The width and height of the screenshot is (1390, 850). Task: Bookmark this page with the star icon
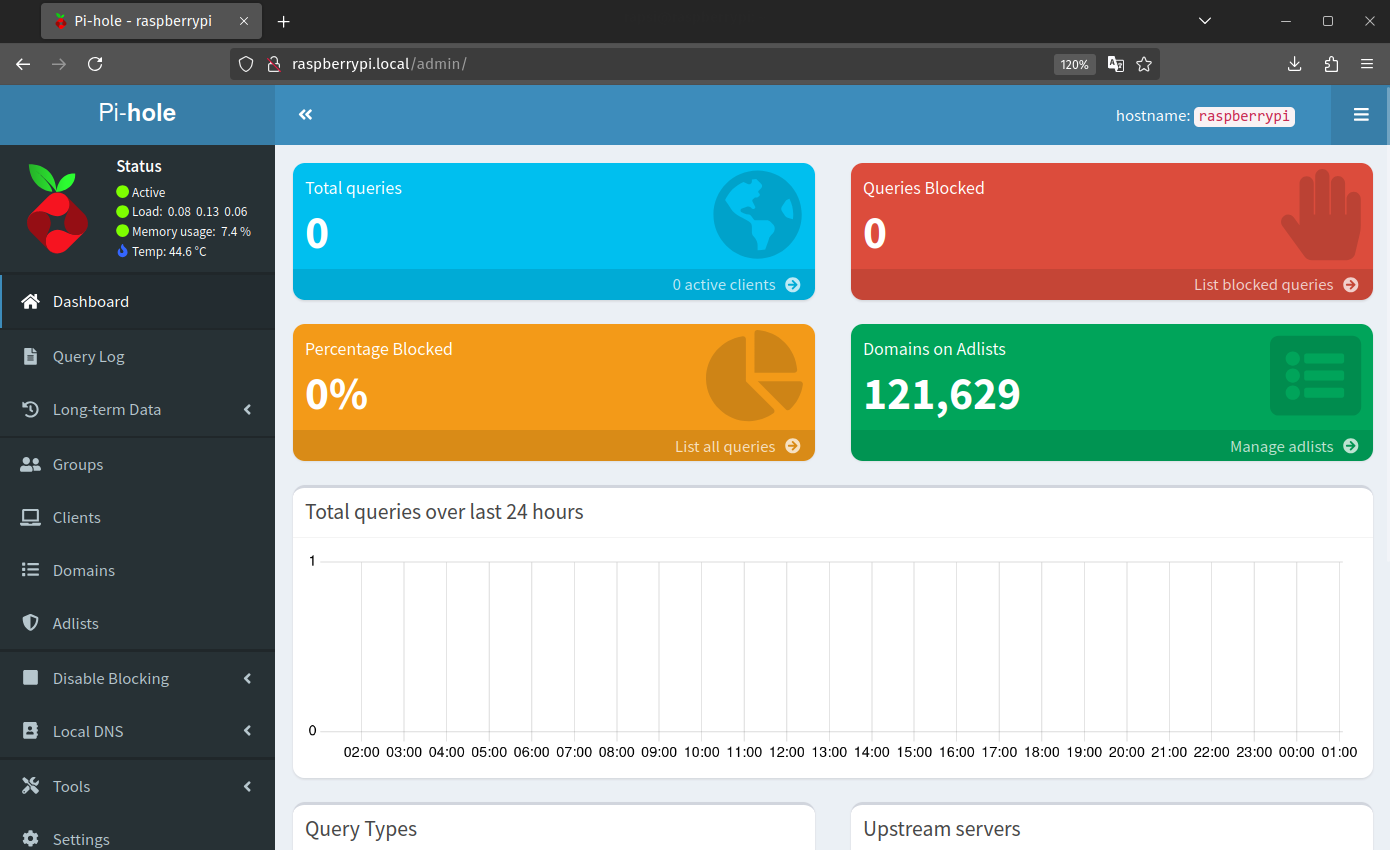coord(1144,64)
